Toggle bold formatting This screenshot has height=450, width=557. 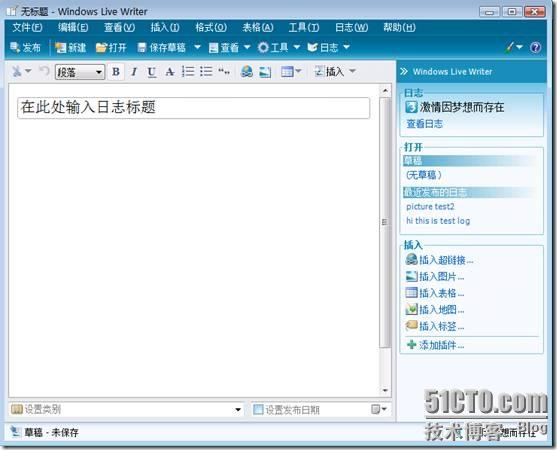point(116,71)
